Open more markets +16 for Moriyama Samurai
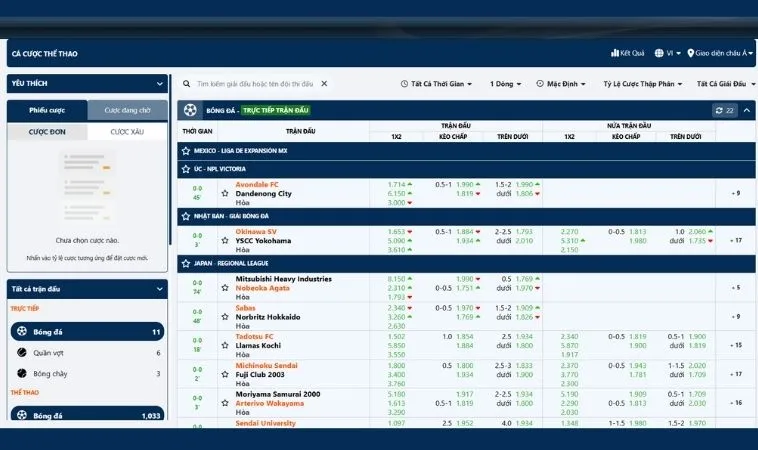Screen dimensions: 758x450 (736, 403)
